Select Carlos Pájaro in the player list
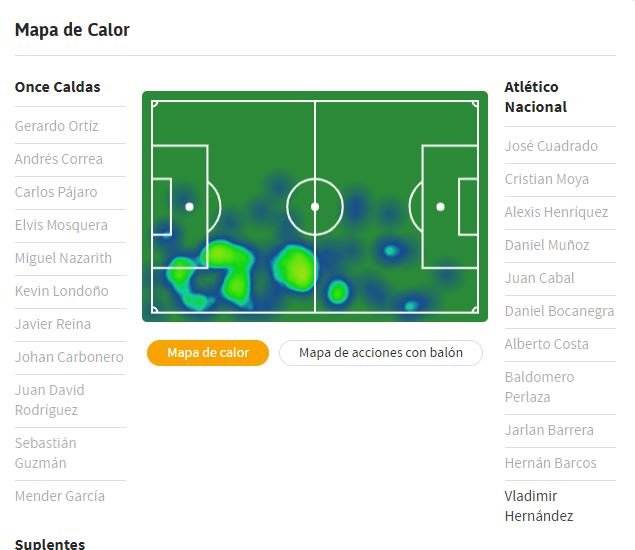The height and width of the screenshot is (550, 635). (56, 192)
